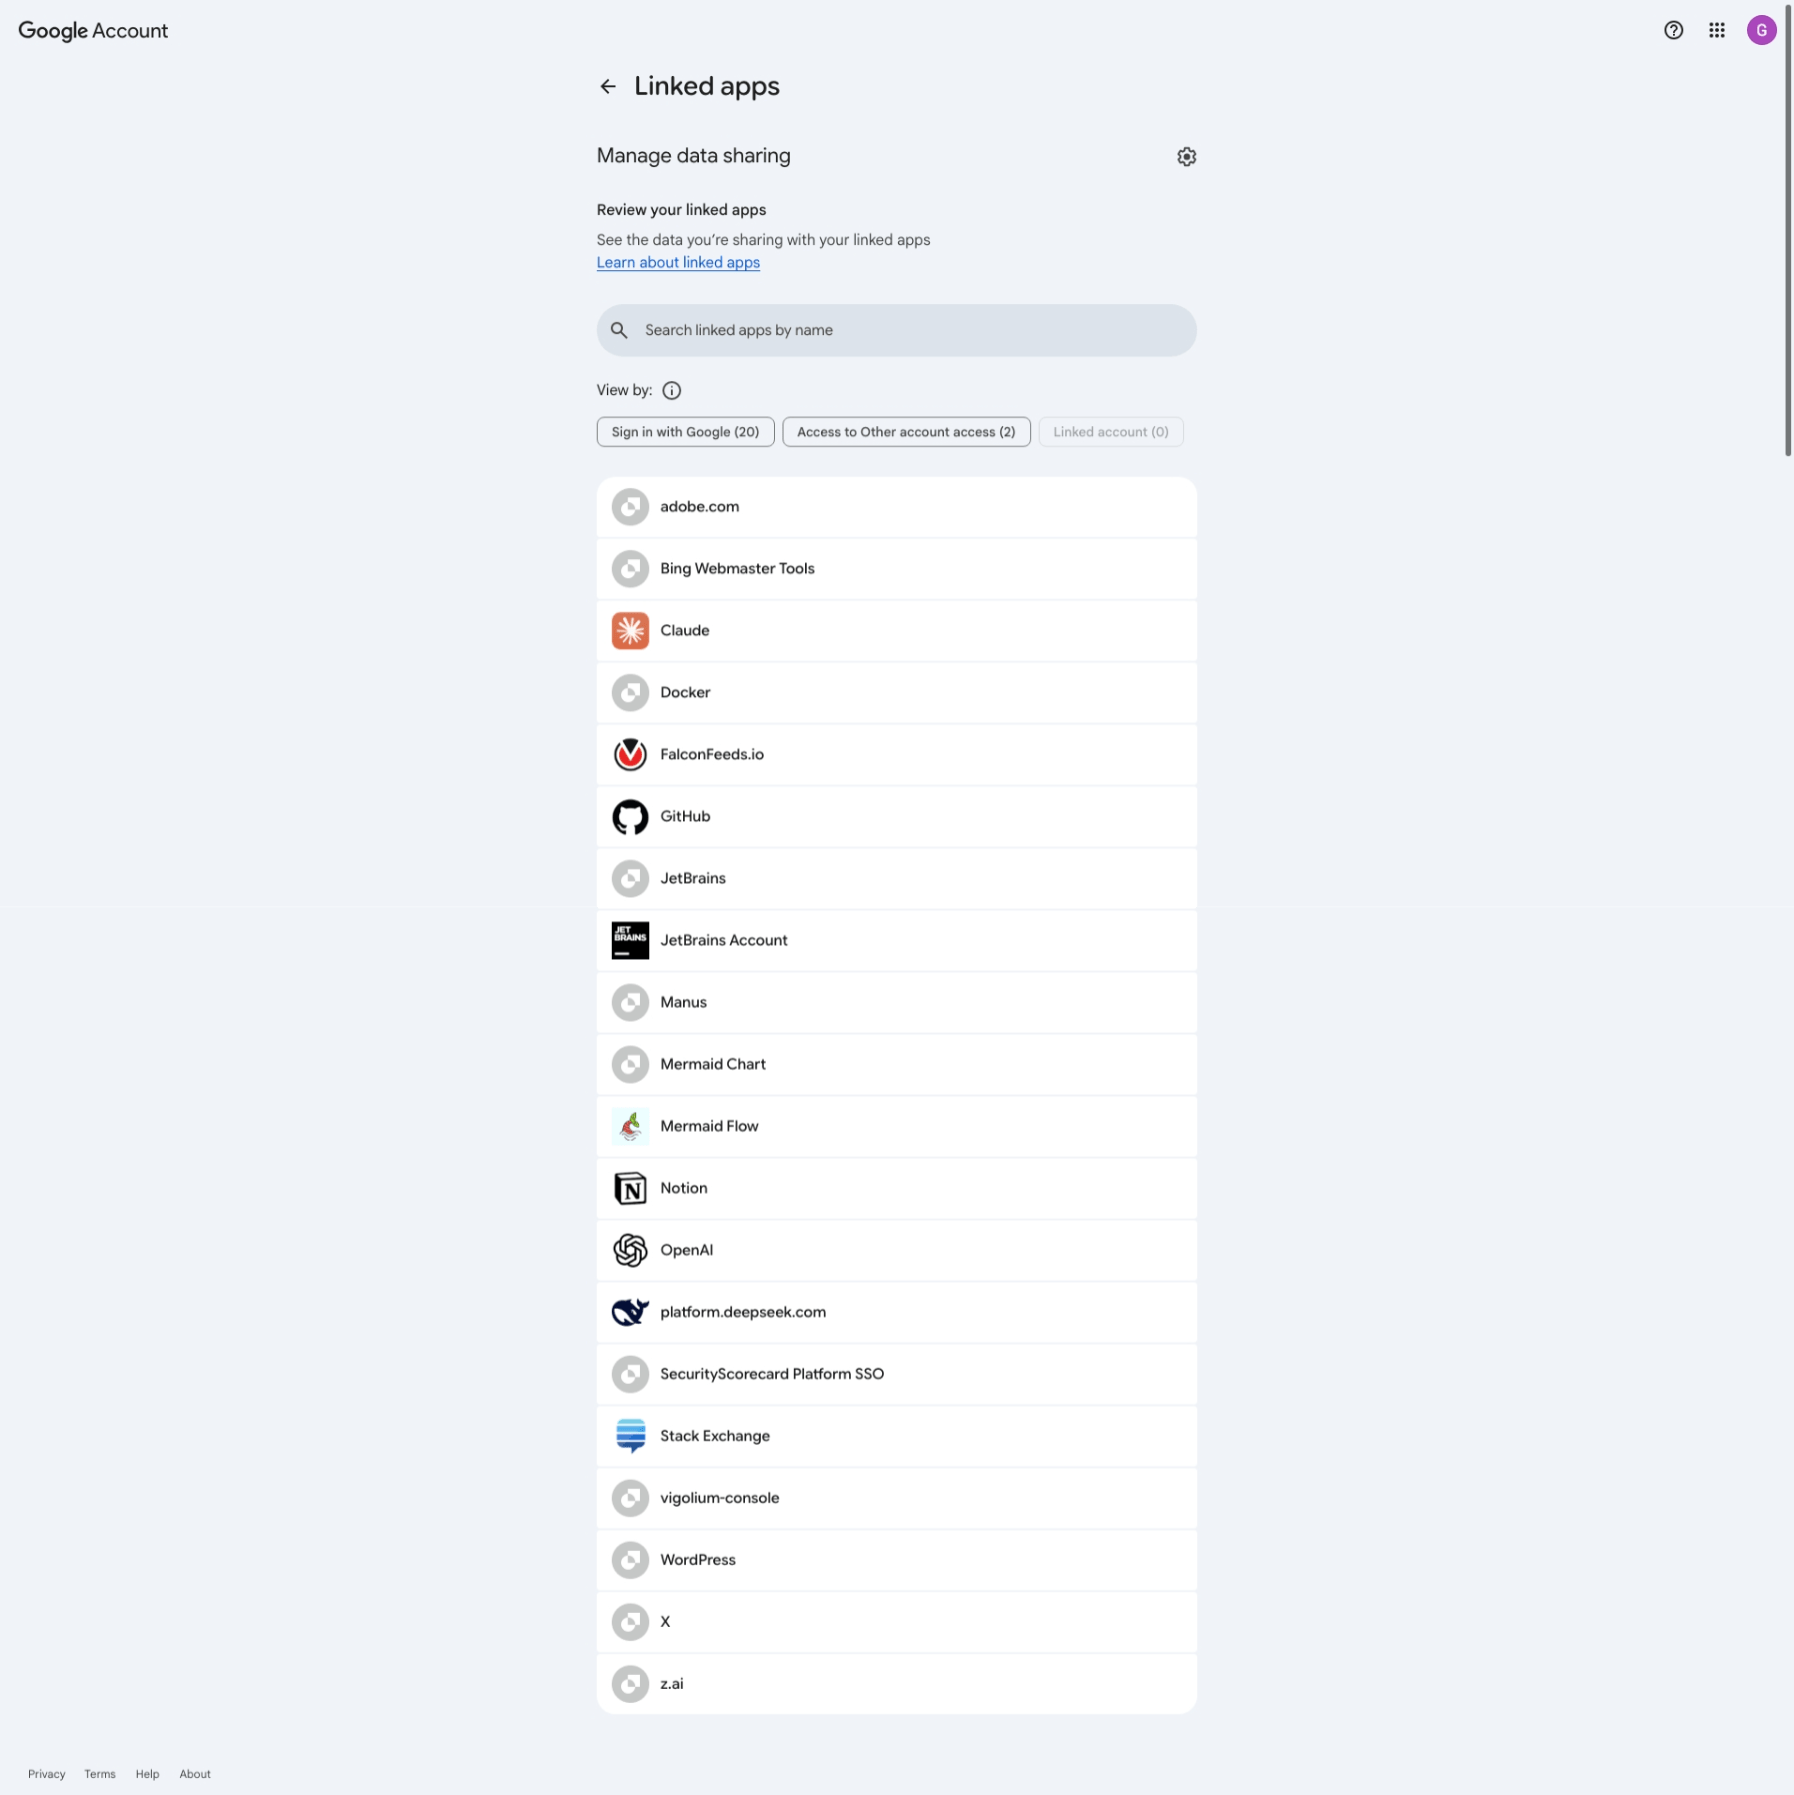This screenshot has width=1794, height=1795.
Task: Select the Linked account (0) filter chip
Action: pos(1110,432)
